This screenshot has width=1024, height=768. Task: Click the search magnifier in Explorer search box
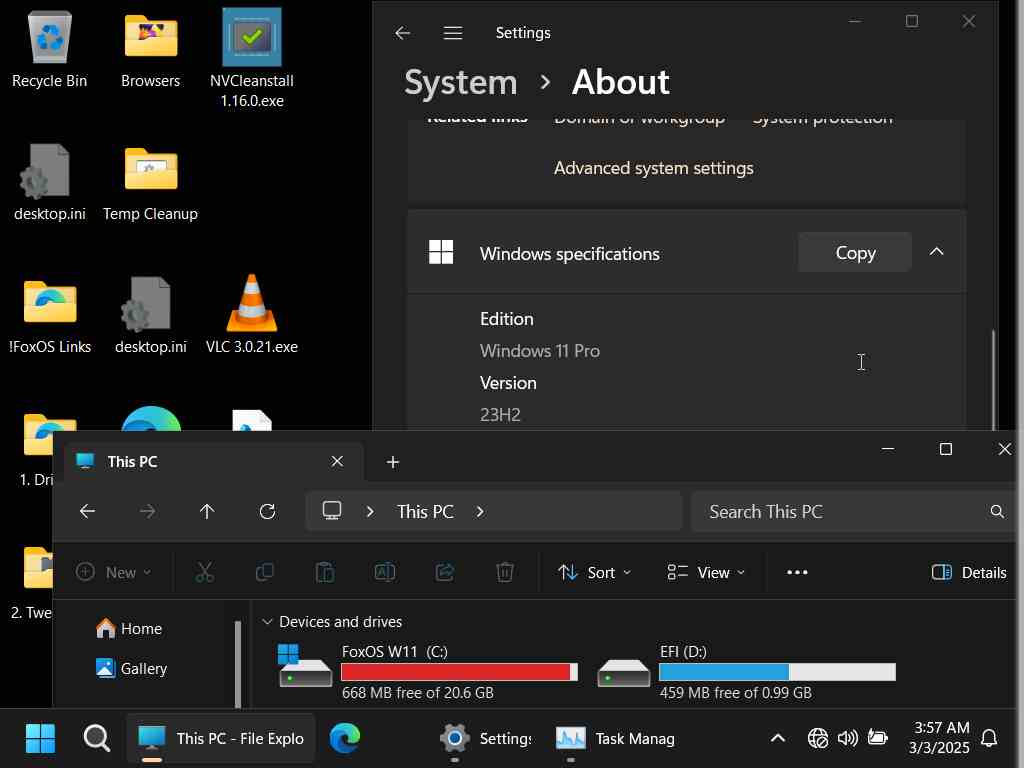click(x=997, y=511)
